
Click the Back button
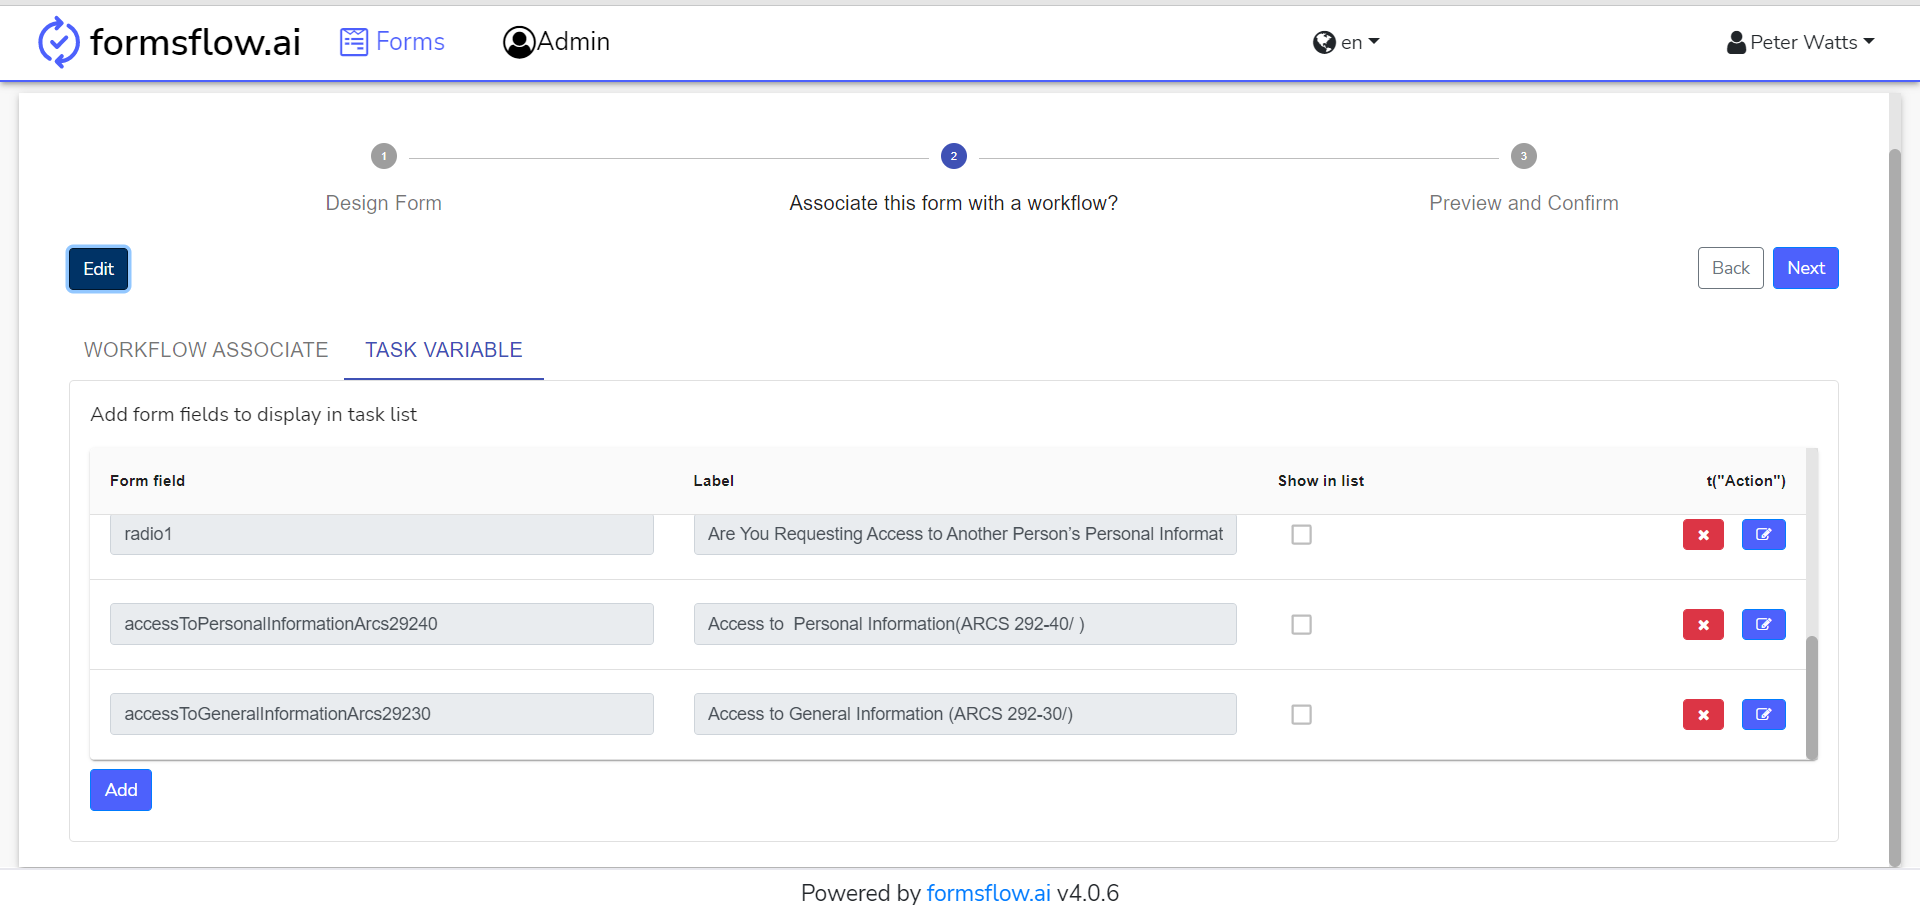coord(1731,268)
